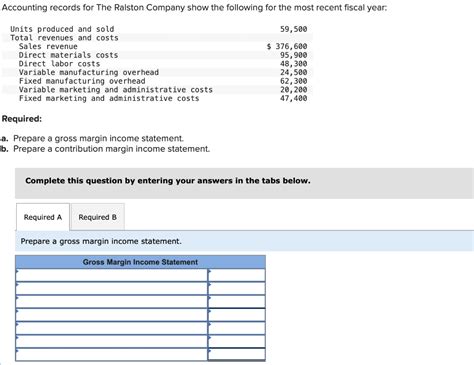Switch to the Required B tab
This screenshot has width=474, height=365.
pos(98,217)
